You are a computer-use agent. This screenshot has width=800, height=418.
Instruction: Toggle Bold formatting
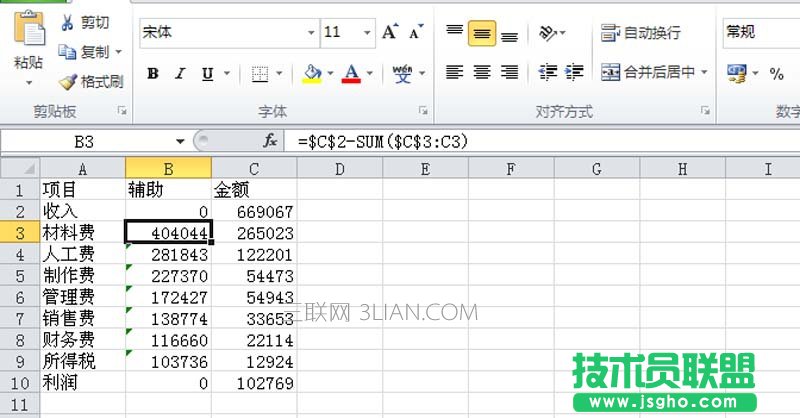(x=153, y=73)
